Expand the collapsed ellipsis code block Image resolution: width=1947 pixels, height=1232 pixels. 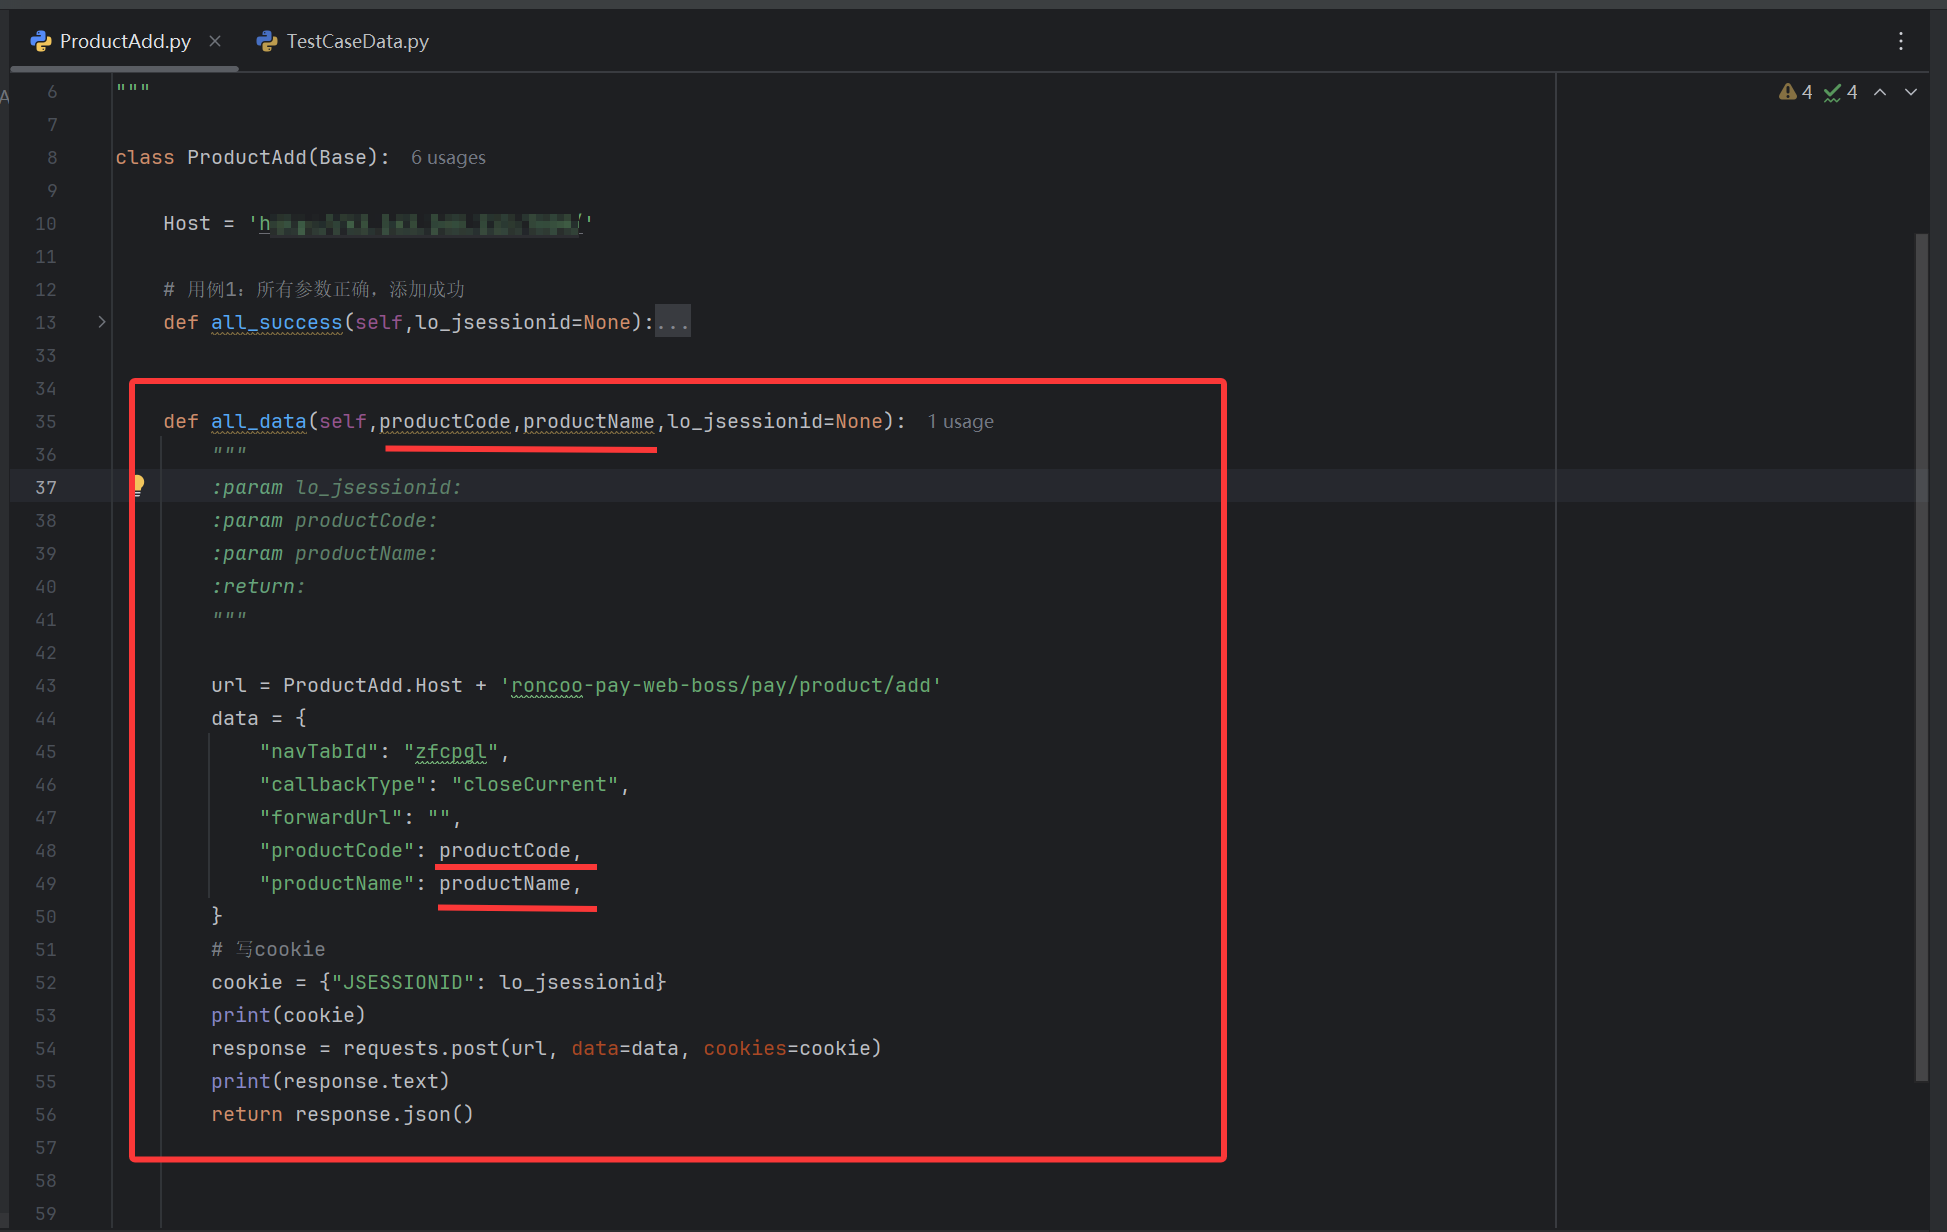point(672,322)
